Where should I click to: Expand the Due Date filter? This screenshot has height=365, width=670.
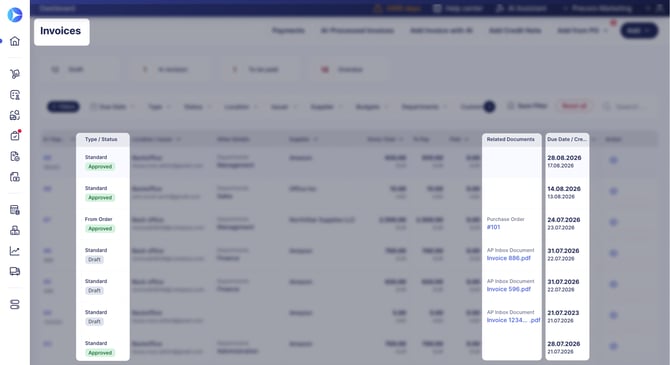[112, 106]
